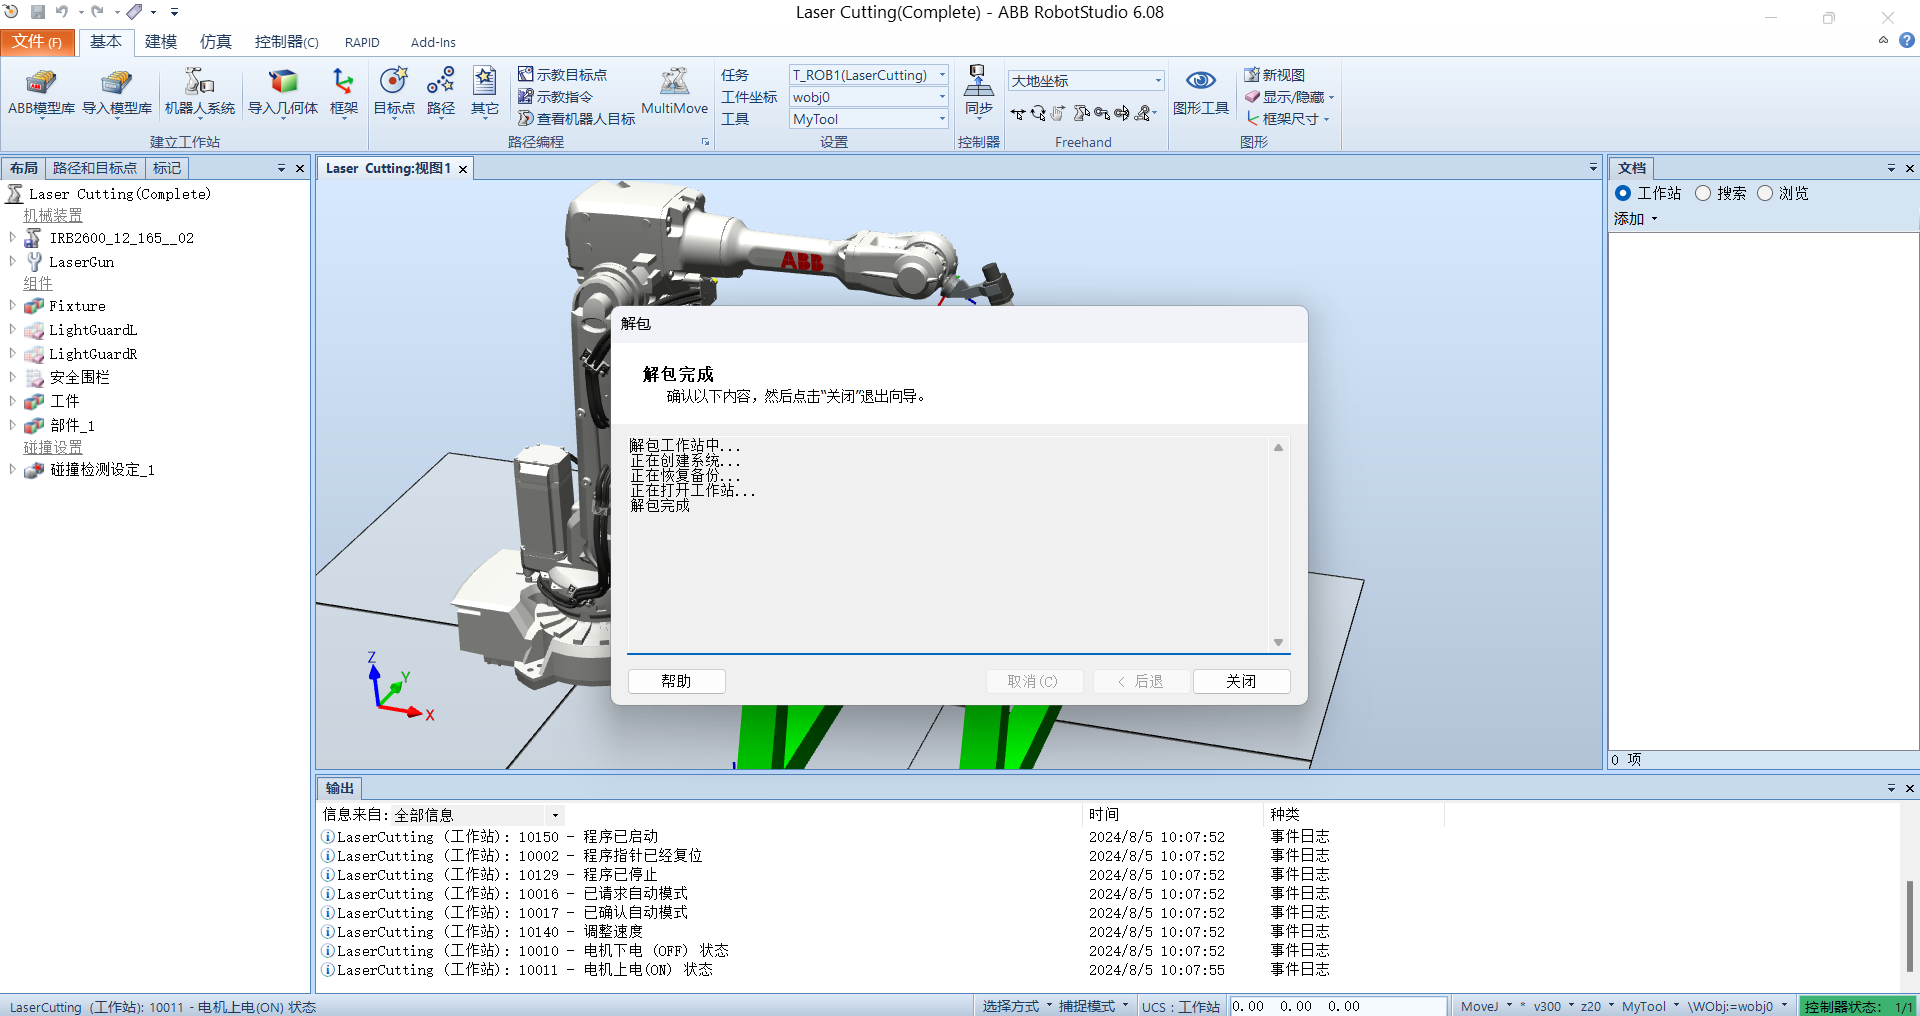Click 选择方式 in status bar

pos(1017,1006)
